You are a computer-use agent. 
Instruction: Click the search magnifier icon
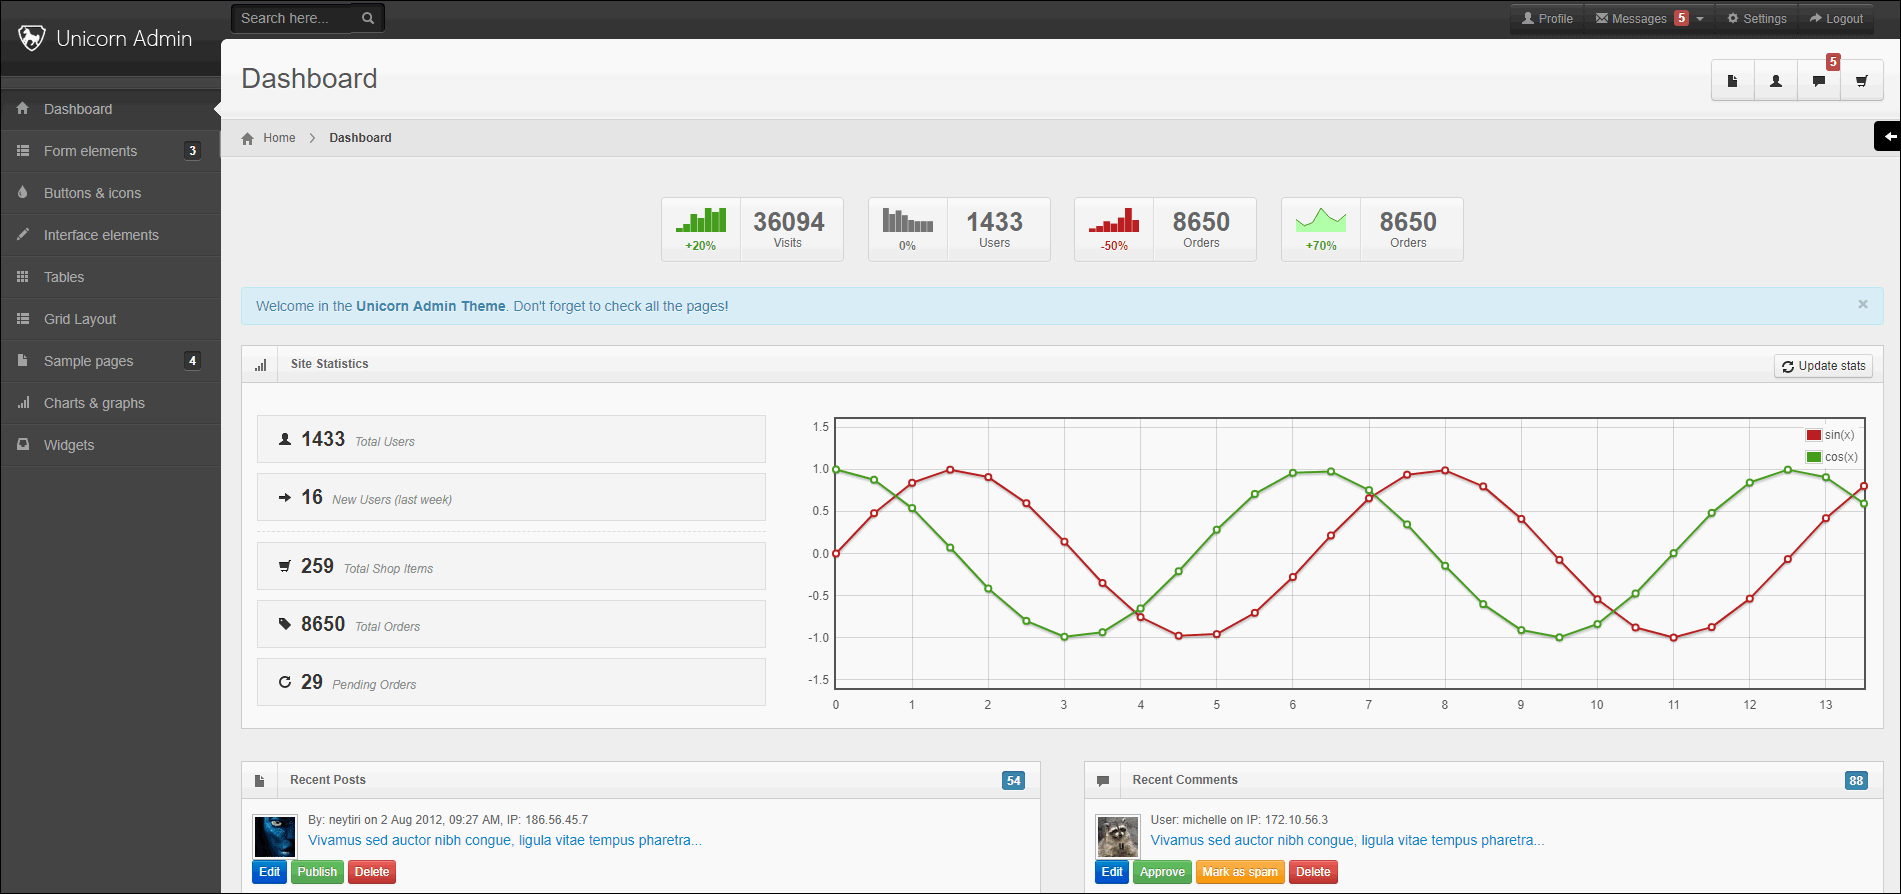click(x=368, y=18)
